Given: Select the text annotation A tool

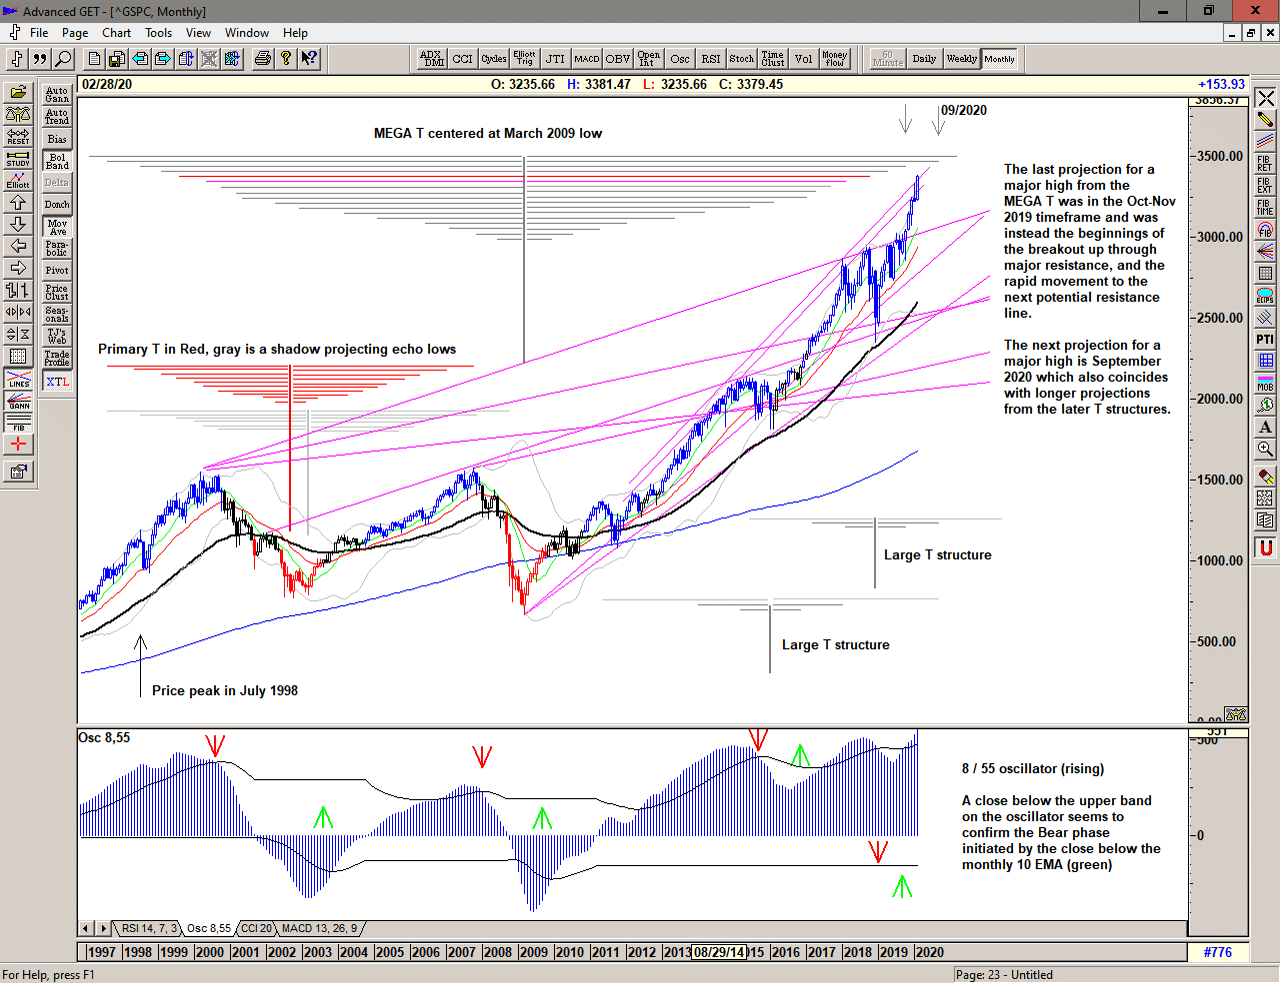Looking at the screenshot, I should coord(1265,428).
